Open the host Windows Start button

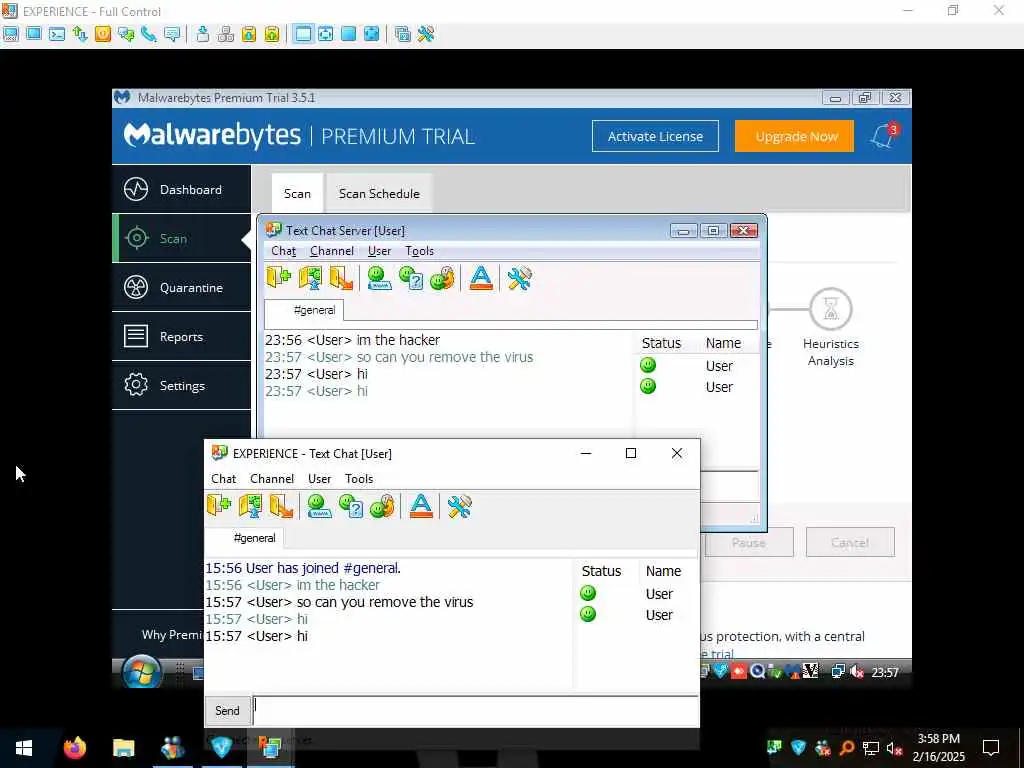24,747
